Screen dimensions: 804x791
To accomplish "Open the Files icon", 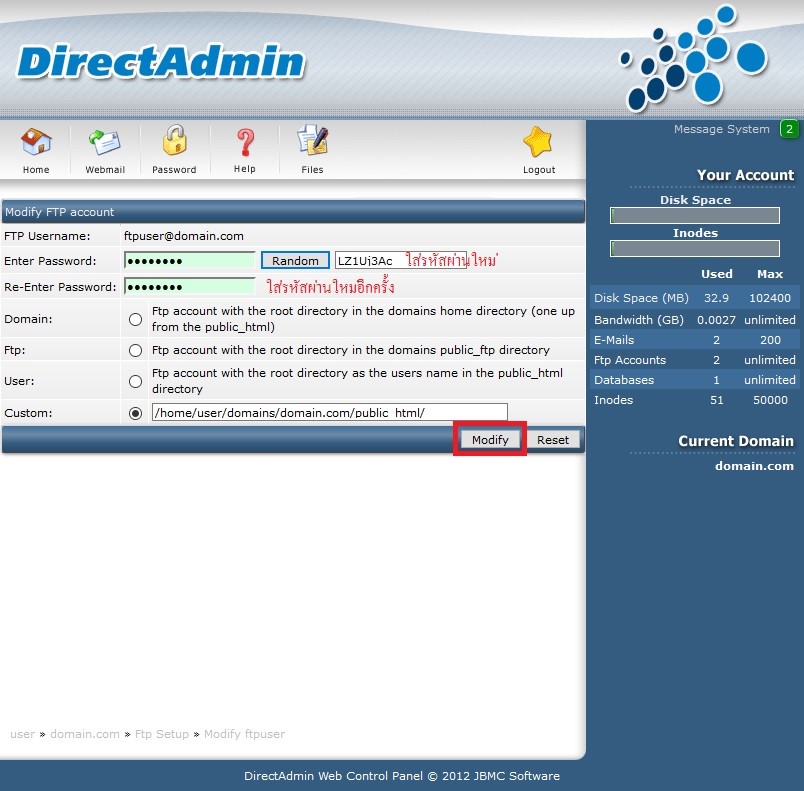I will 312,140.
